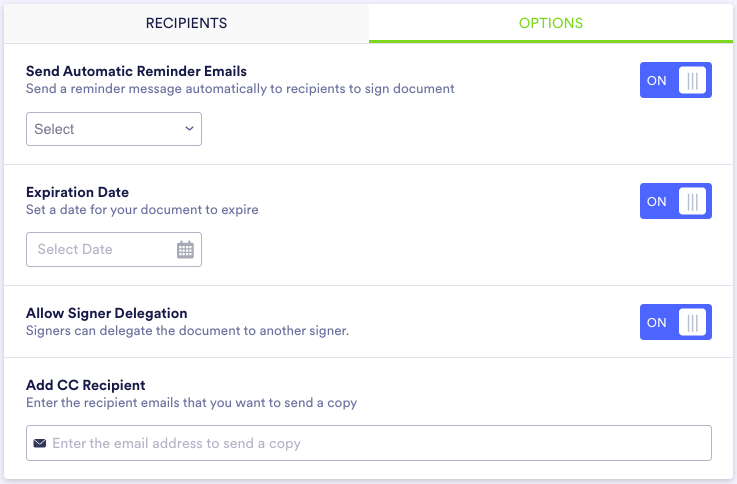Click the Send Automatic Reminder Emails heading
The width and height of the screenshot is (737, 484).
[x=136, y=71]
